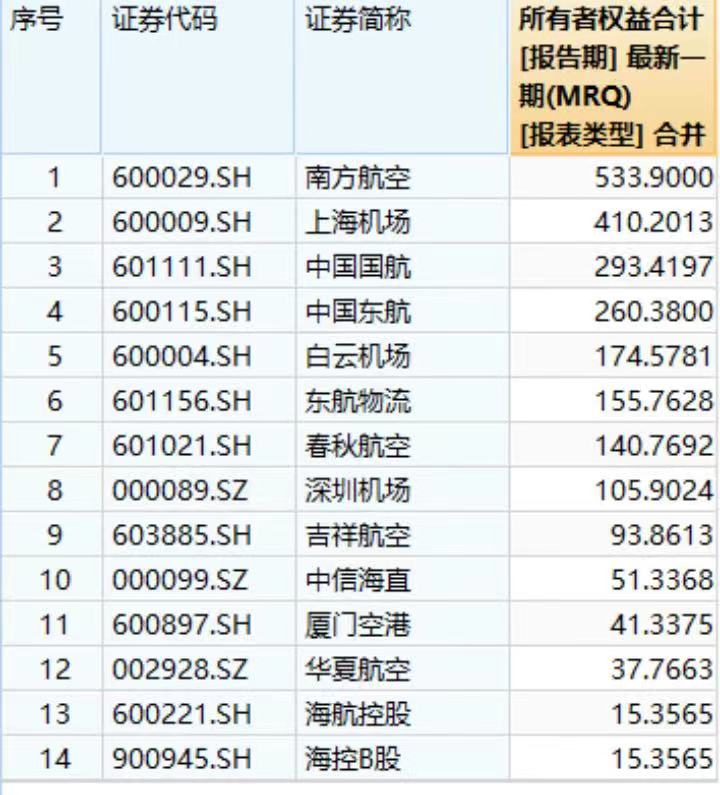Select the value 51.3368
Screen dimensions: 720x795
662,580
